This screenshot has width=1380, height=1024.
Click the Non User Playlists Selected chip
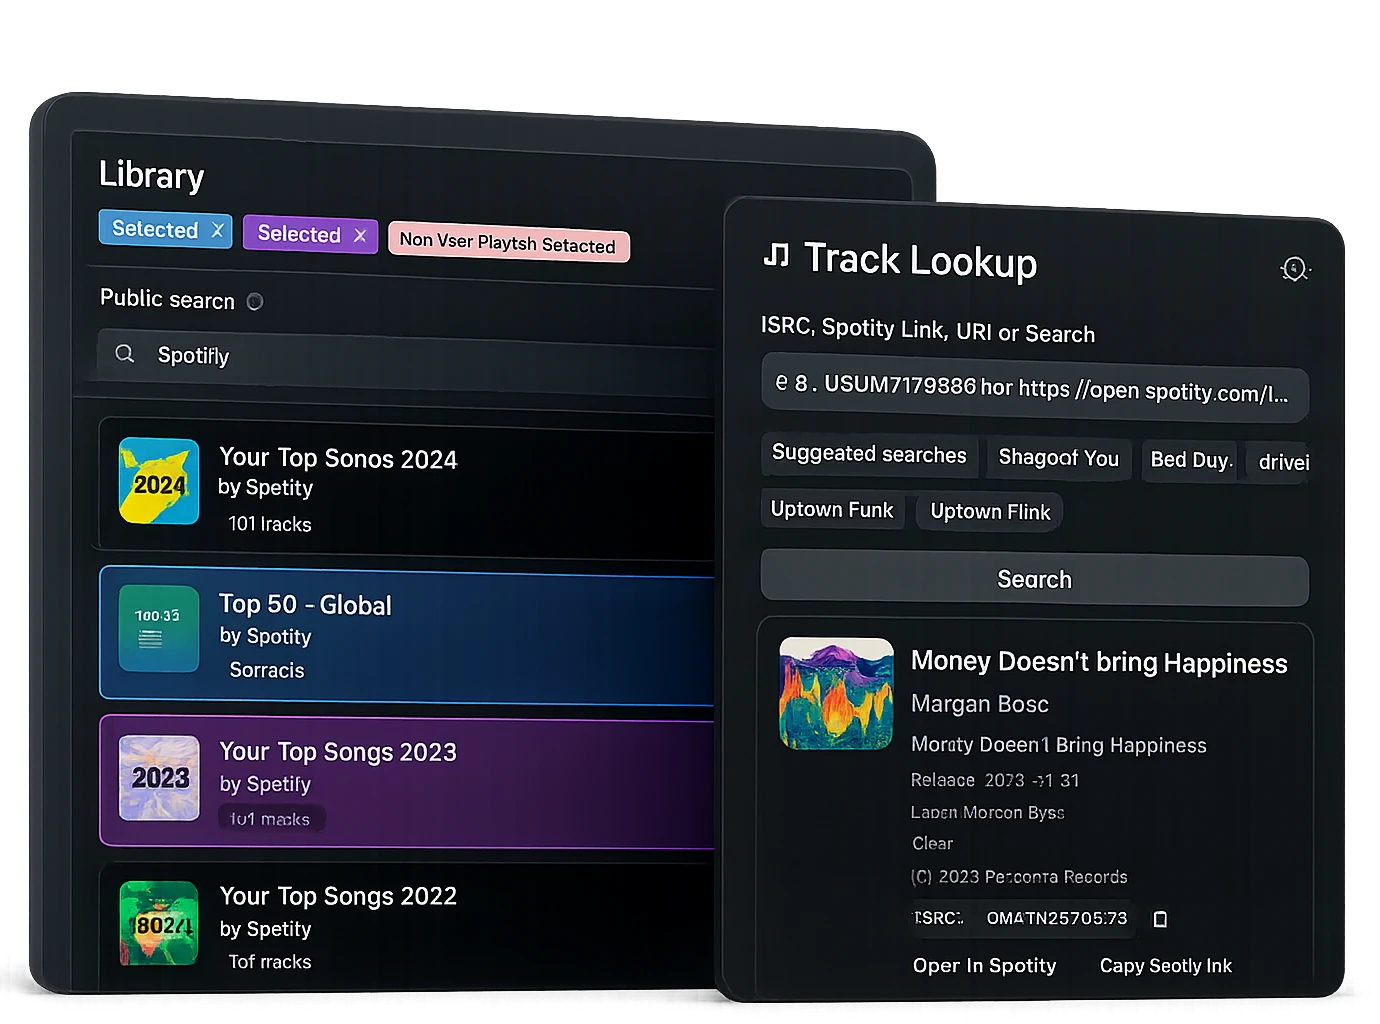point(508,243)
